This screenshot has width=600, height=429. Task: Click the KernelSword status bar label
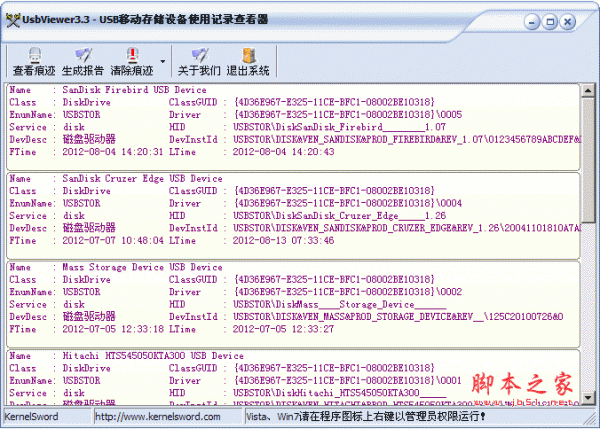click(x=31, y=416)
